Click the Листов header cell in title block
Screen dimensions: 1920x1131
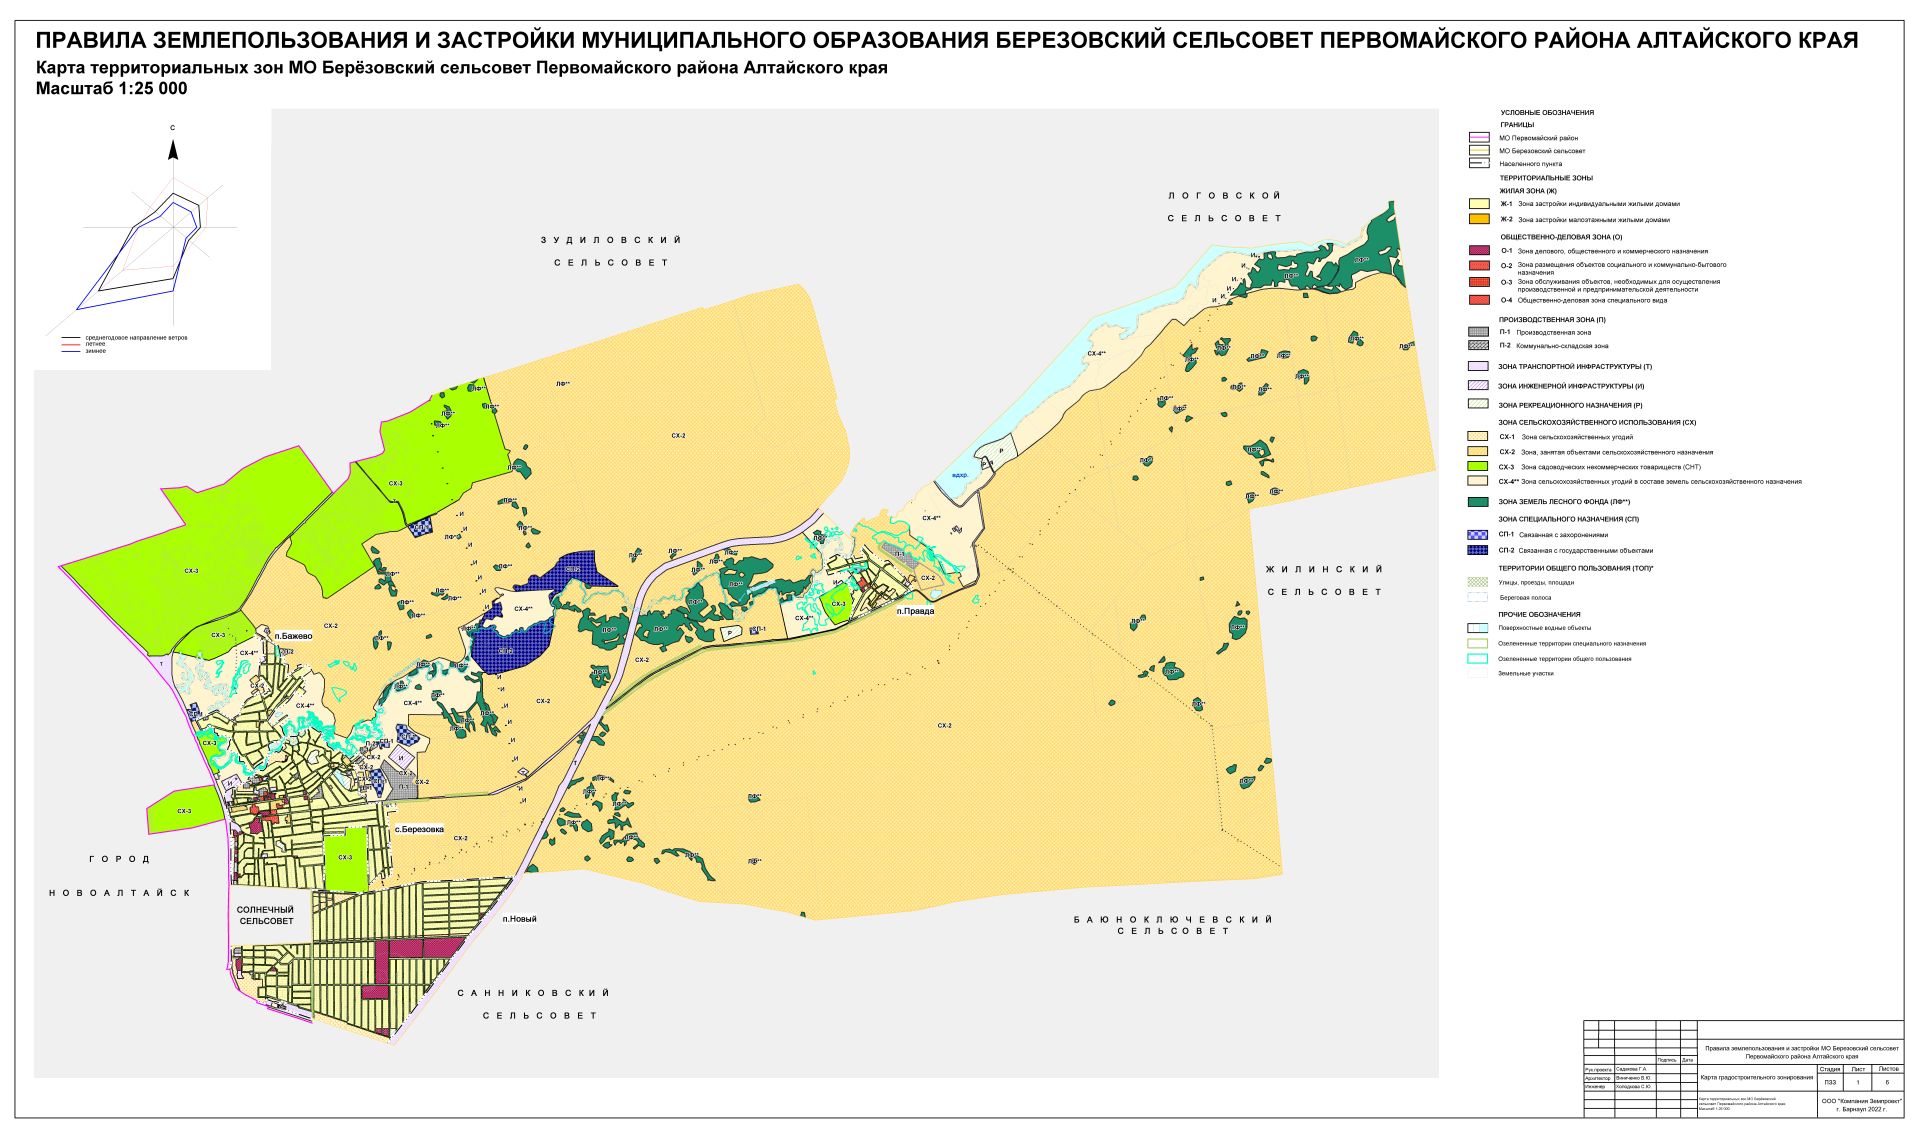[x=1888, y=1069]
